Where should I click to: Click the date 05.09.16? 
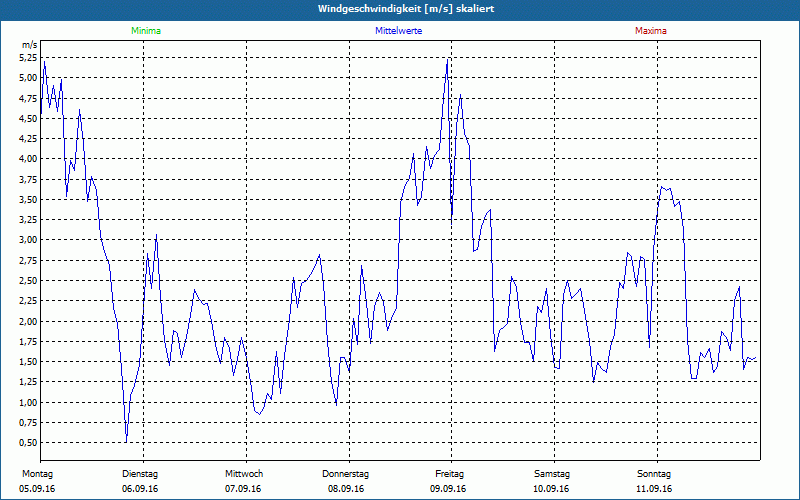pyautogui.click(x=37, y=489)
